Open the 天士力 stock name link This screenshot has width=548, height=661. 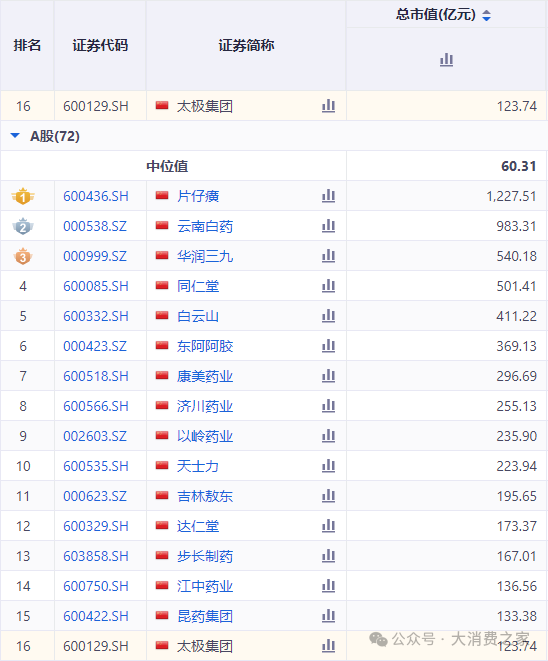pyautogui.click(x=198, y=466)
